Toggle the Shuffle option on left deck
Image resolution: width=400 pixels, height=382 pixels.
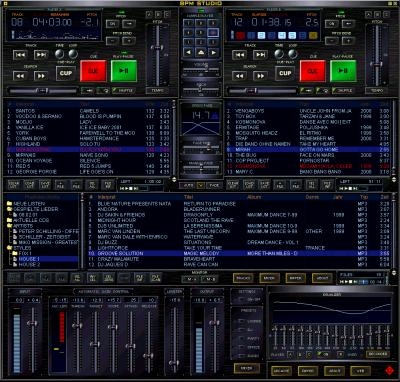[x=123, y=90]
